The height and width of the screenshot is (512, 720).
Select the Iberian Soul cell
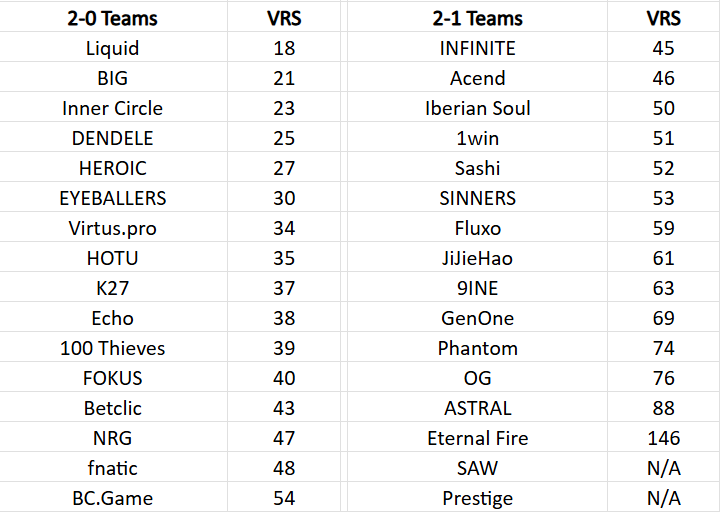pyautogui.click(x=478, y=108)
